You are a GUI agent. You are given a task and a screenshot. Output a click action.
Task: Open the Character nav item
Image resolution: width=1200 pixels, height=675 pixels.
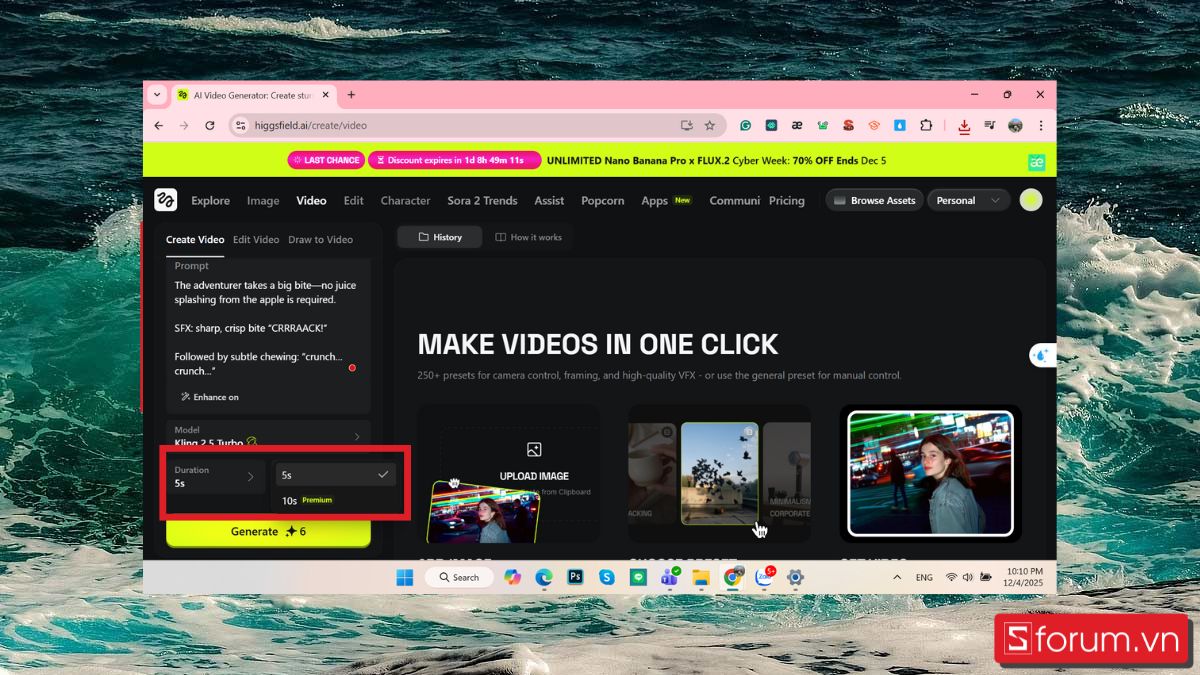pyautogui.click(x=405, y=200)
